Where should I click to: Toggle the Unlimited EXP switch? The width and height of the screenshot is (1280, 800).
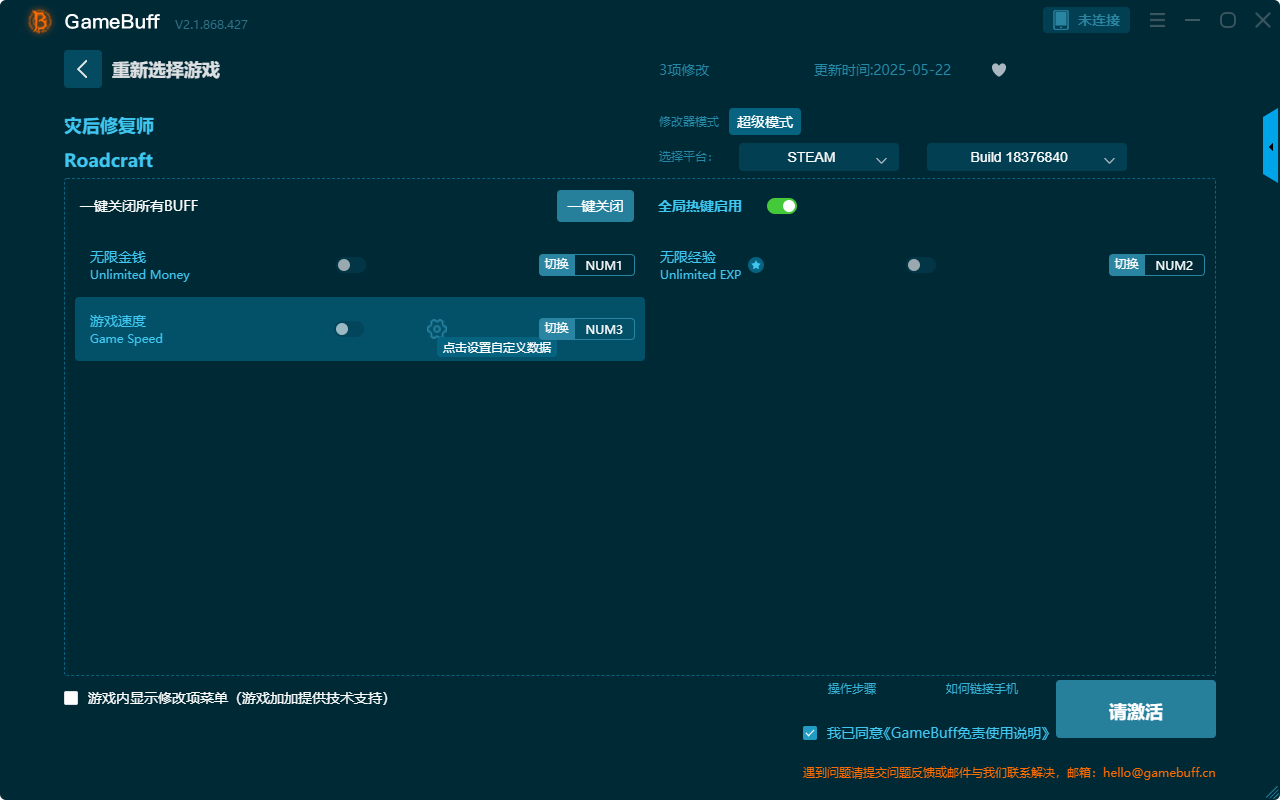tap(921, 265)
